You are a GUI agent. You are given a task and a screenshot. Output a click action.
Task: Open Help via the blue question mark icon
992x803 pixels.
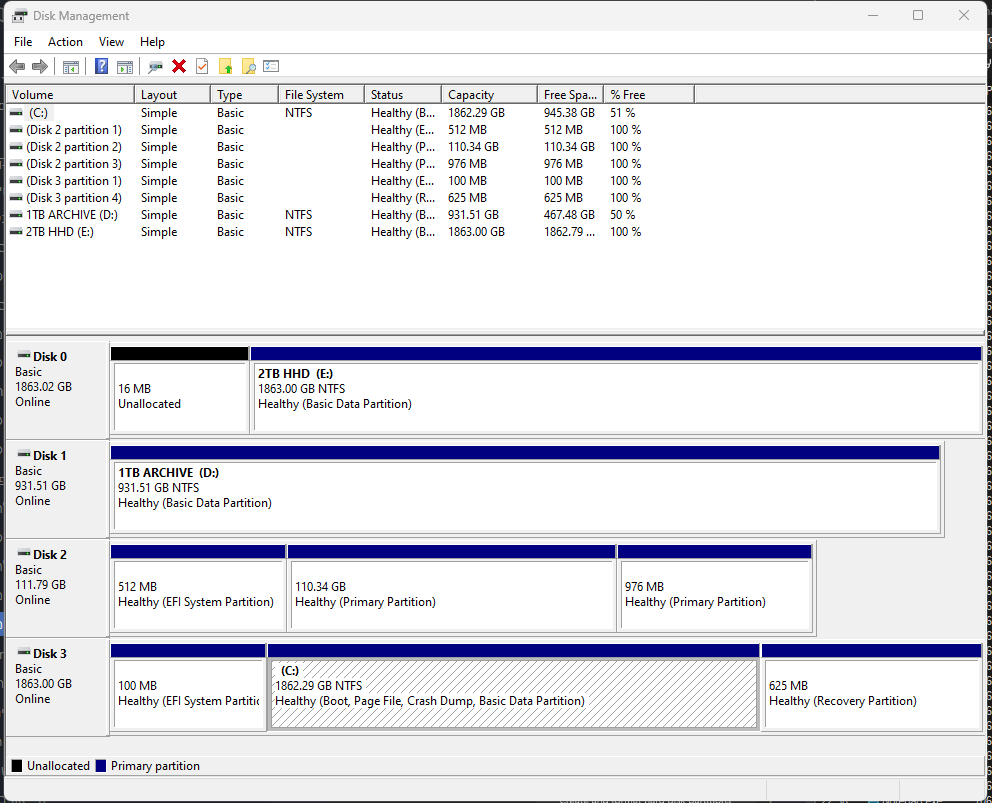101,66
